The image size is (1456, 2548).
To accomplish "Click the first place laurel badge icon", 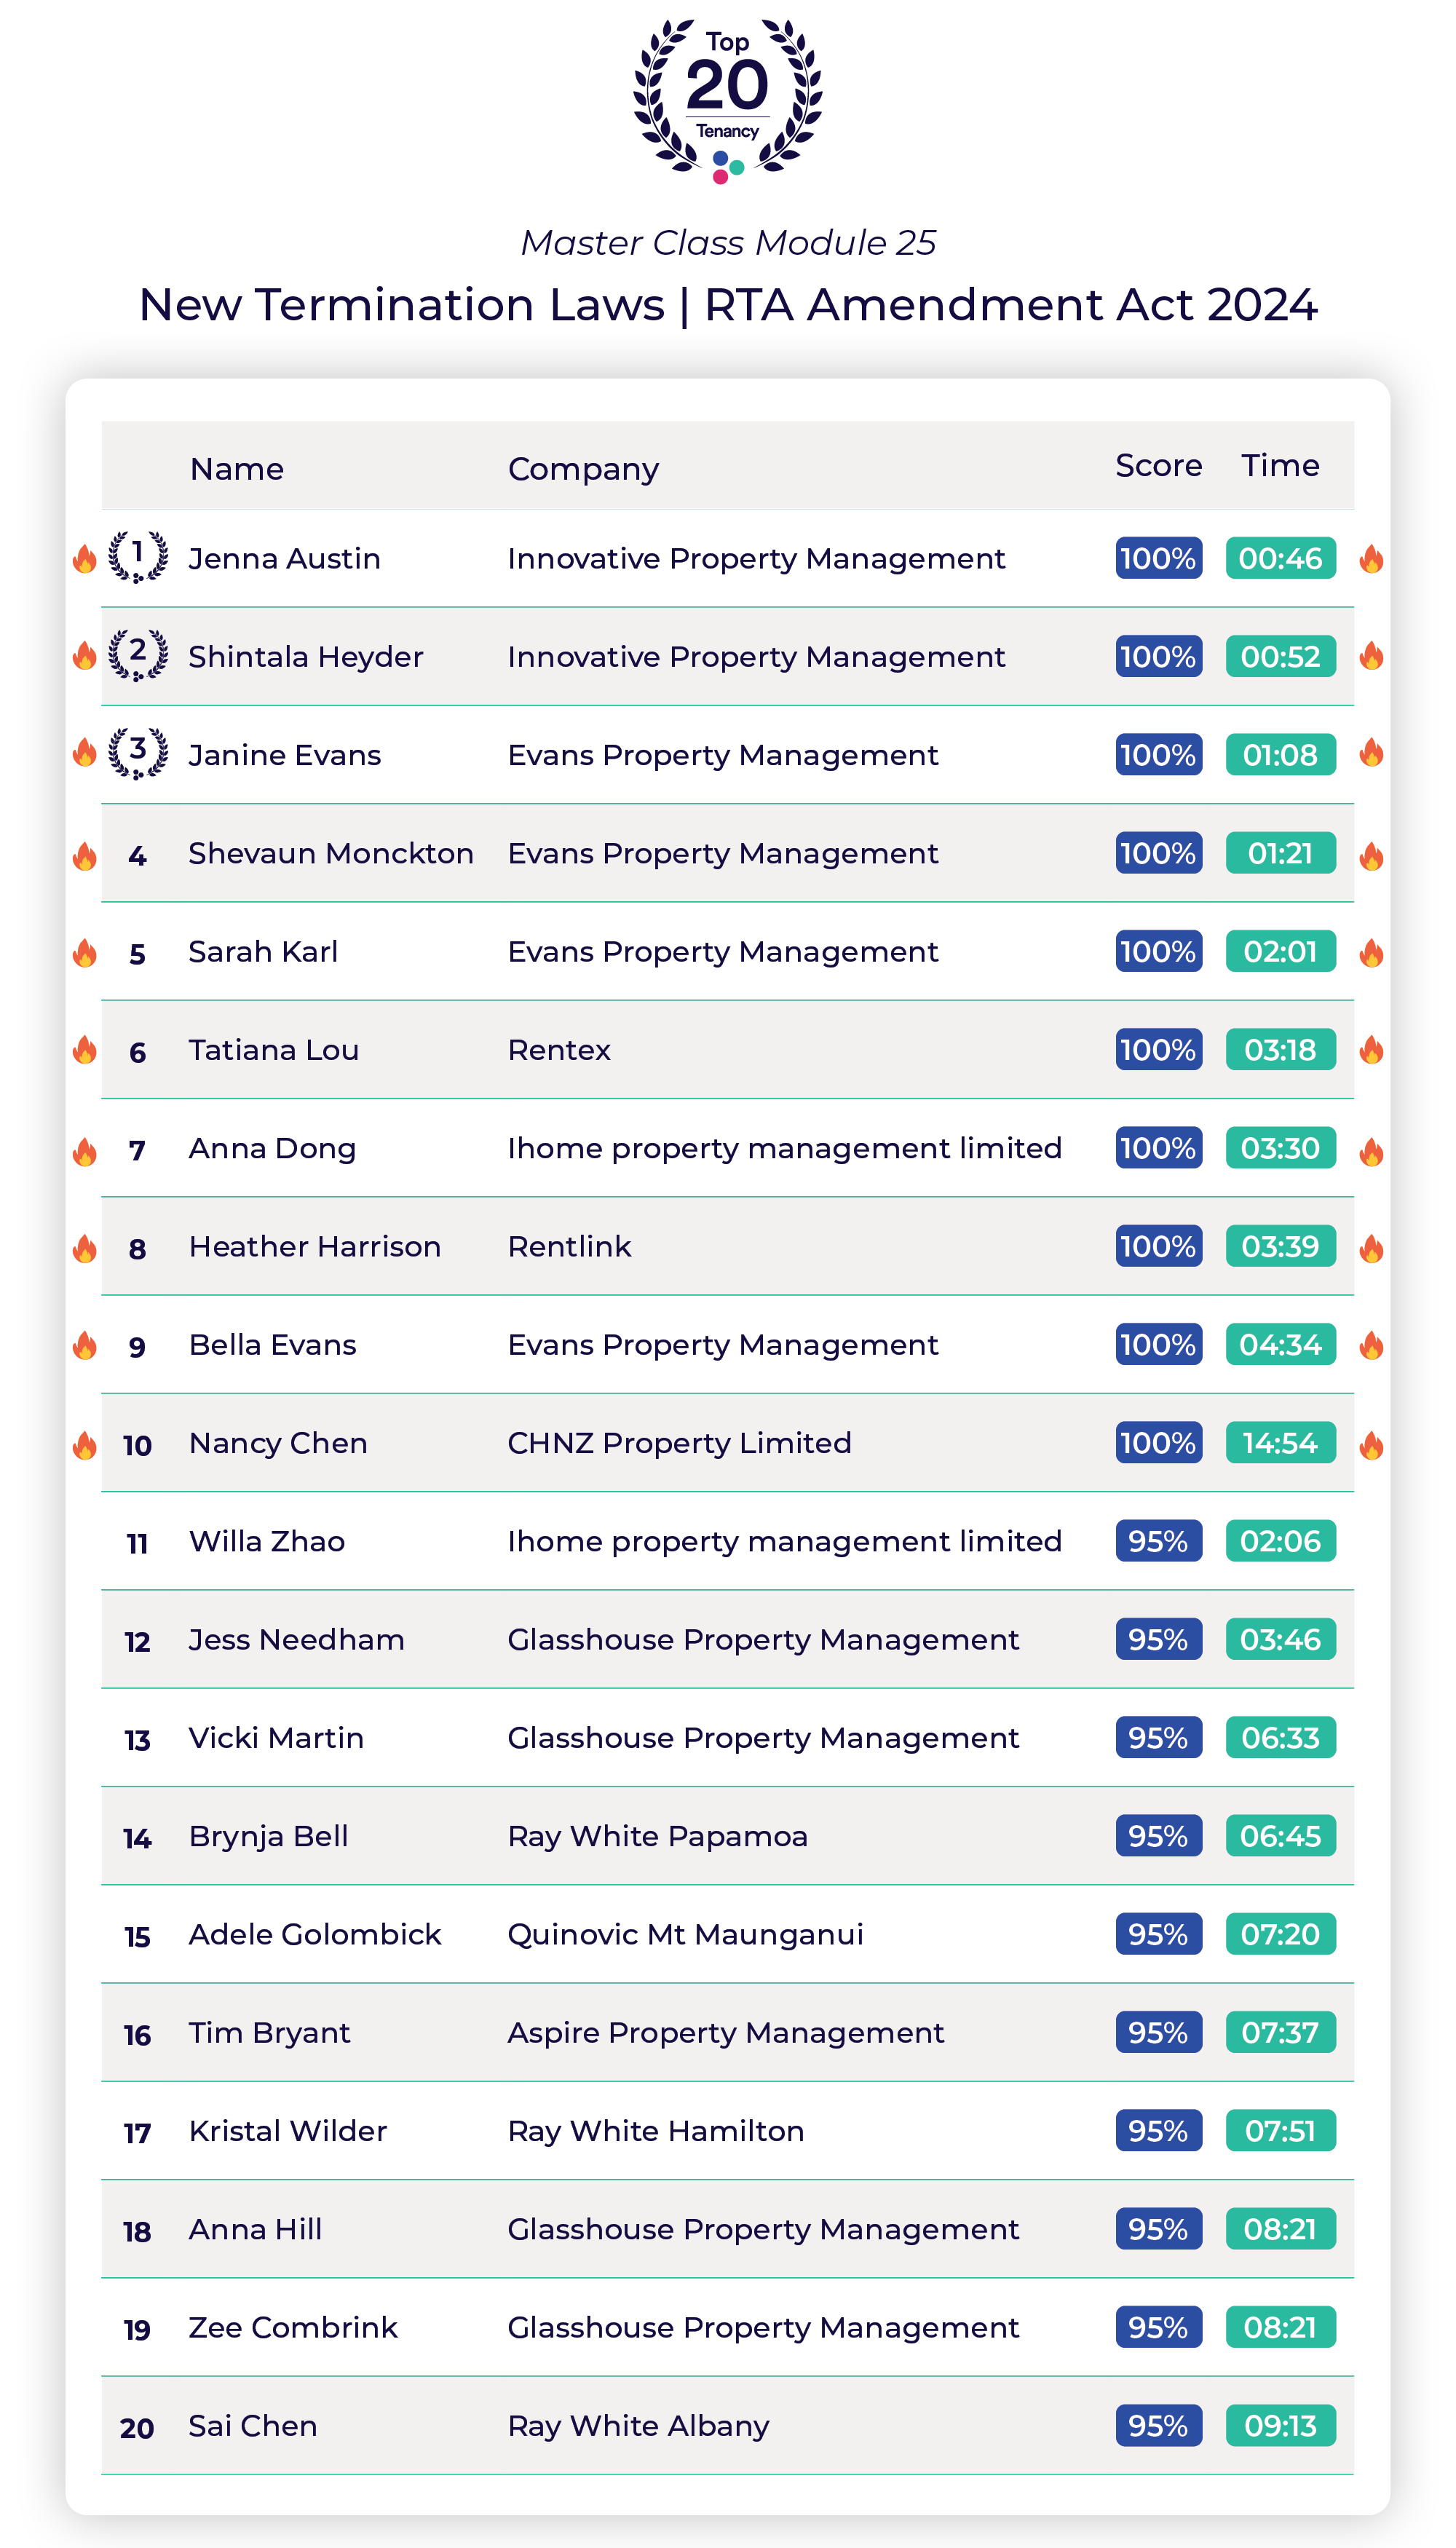I will [137, 556].
